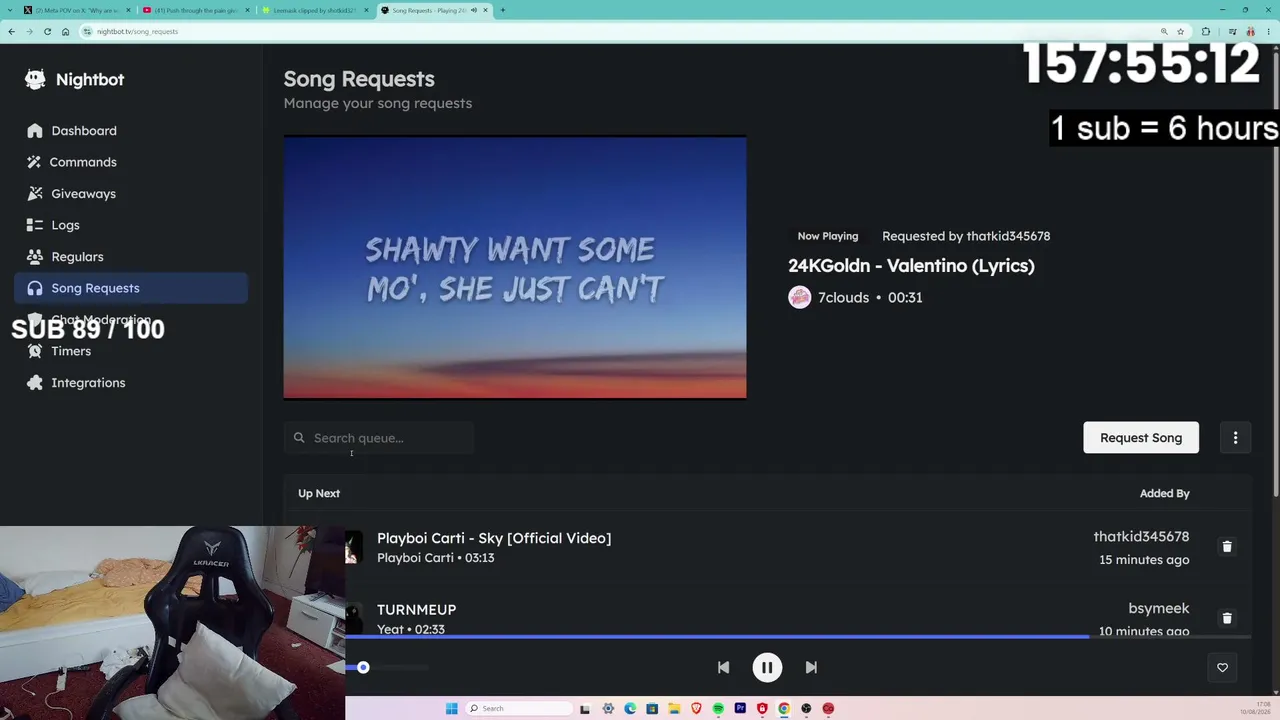Image resolution: width=1280 pixels, height=720 pixels.
Task: Click the Regulars people icon
Action: 35,257
